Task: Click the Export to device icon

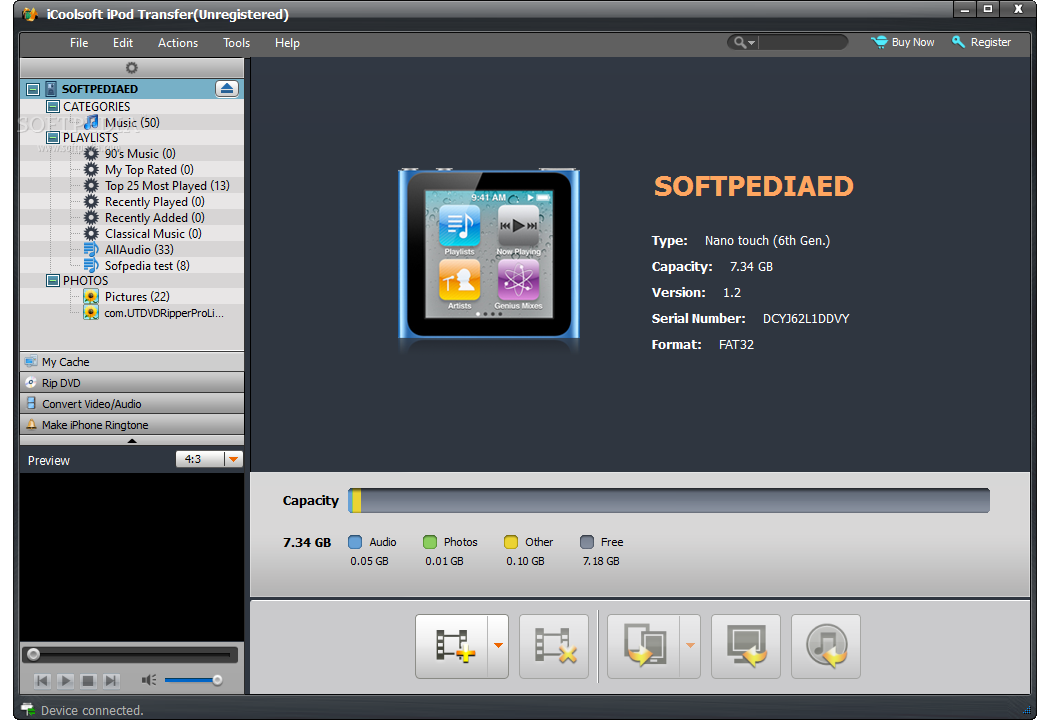Action: 643,646
